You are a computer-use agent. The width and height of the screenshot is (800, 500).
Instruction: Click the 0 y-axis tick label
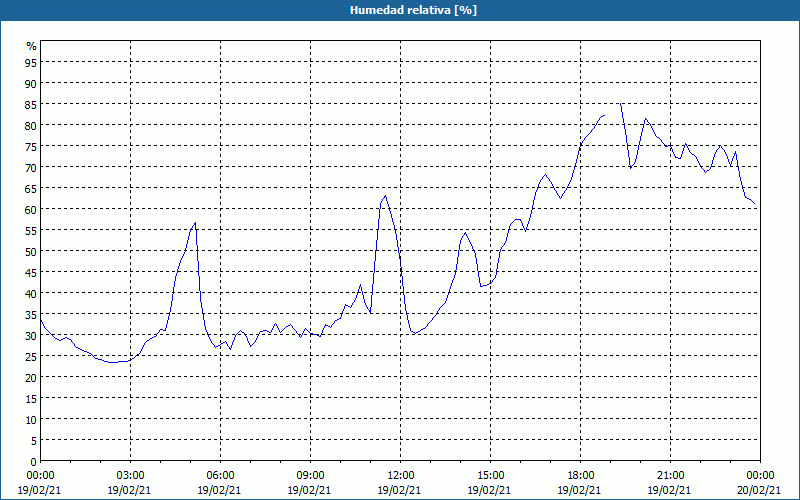click(34, 462)
